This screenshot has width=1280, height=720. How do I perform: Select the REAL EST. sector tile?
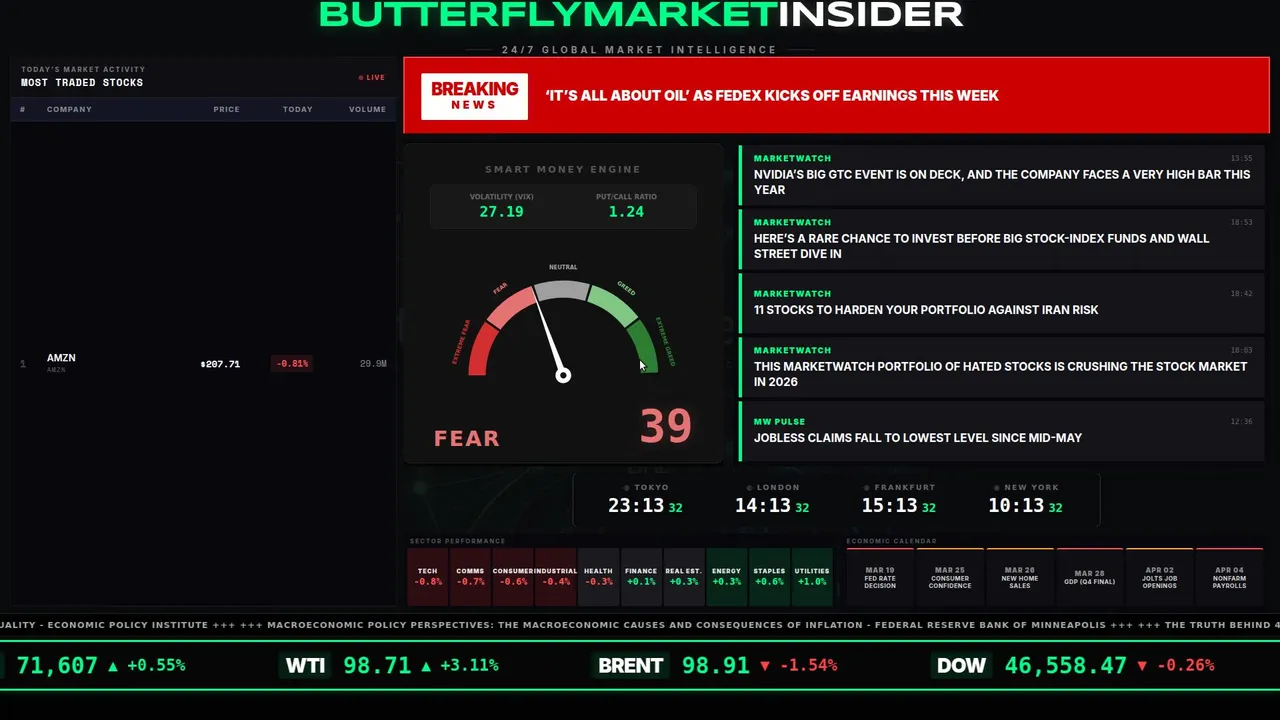pos(684,577)
